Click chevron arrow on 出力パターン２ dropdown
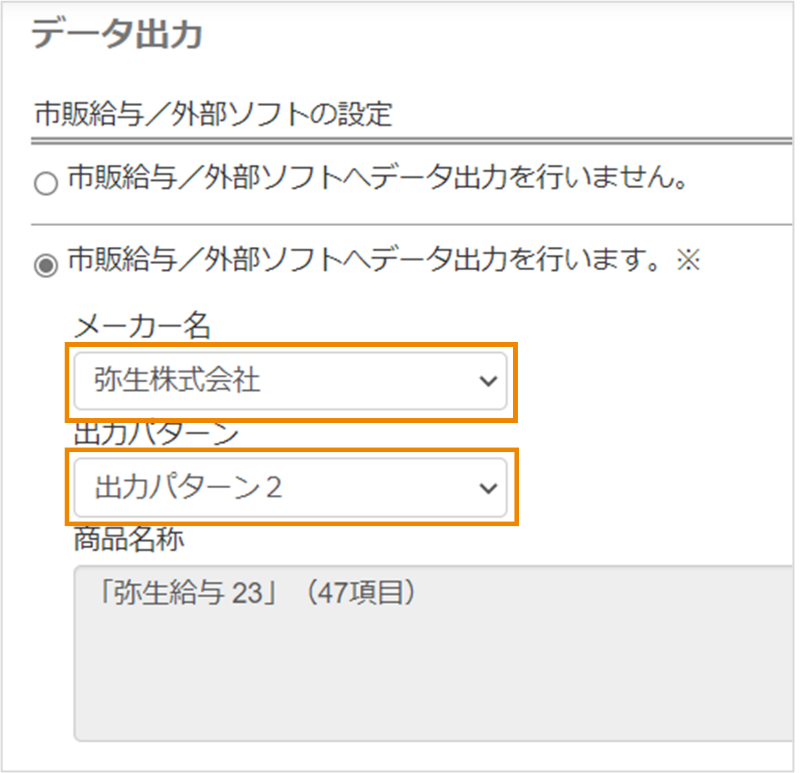Image resolution: width=801 pixels, height=773 pixels. 487,488
